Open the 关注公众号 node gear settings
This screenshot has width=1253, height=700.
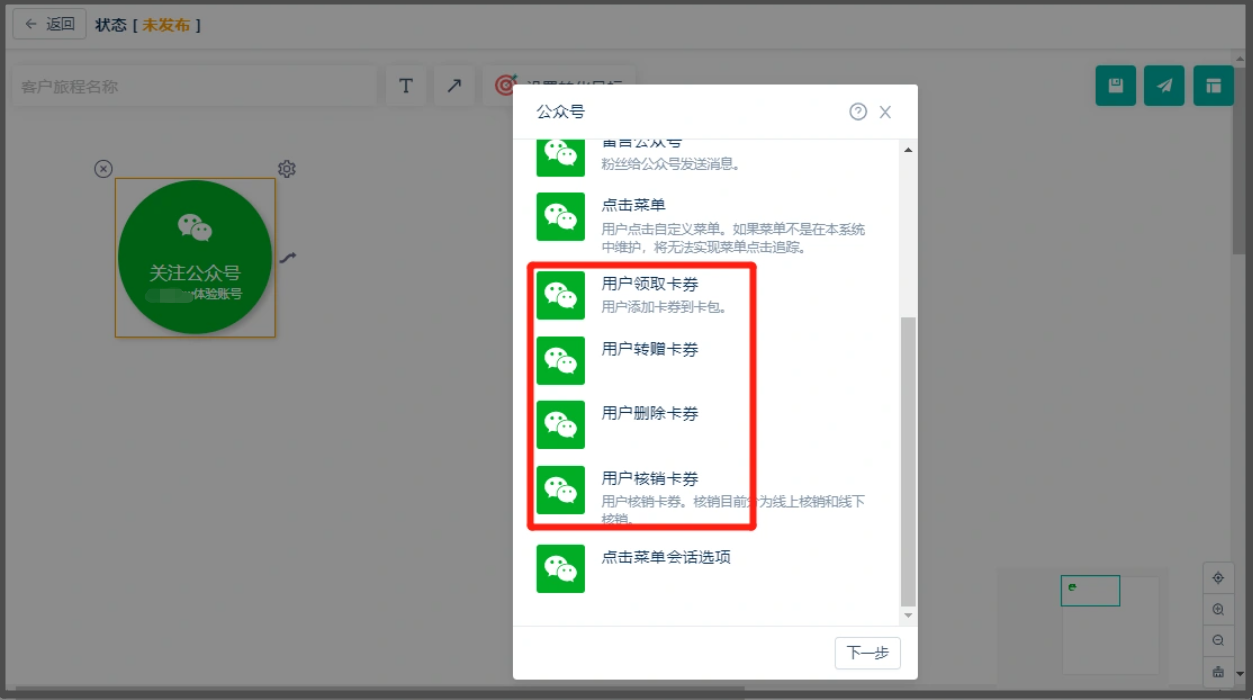287,169
